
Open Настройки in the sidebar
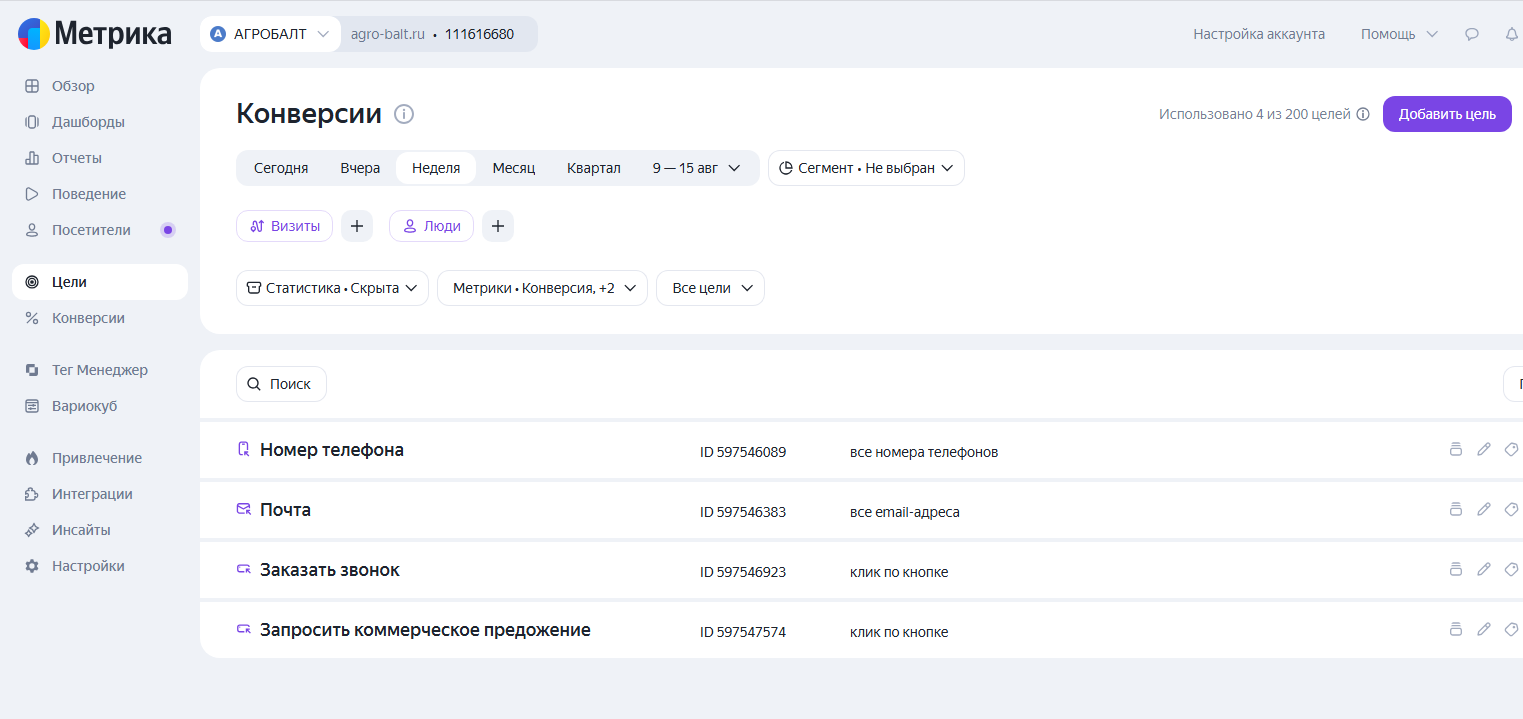point(100,566)
